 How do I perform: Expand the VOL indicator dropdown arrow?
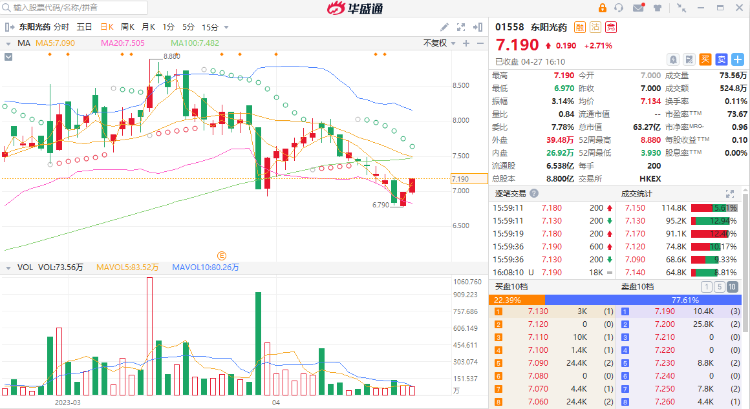click(x=8, y=268)
